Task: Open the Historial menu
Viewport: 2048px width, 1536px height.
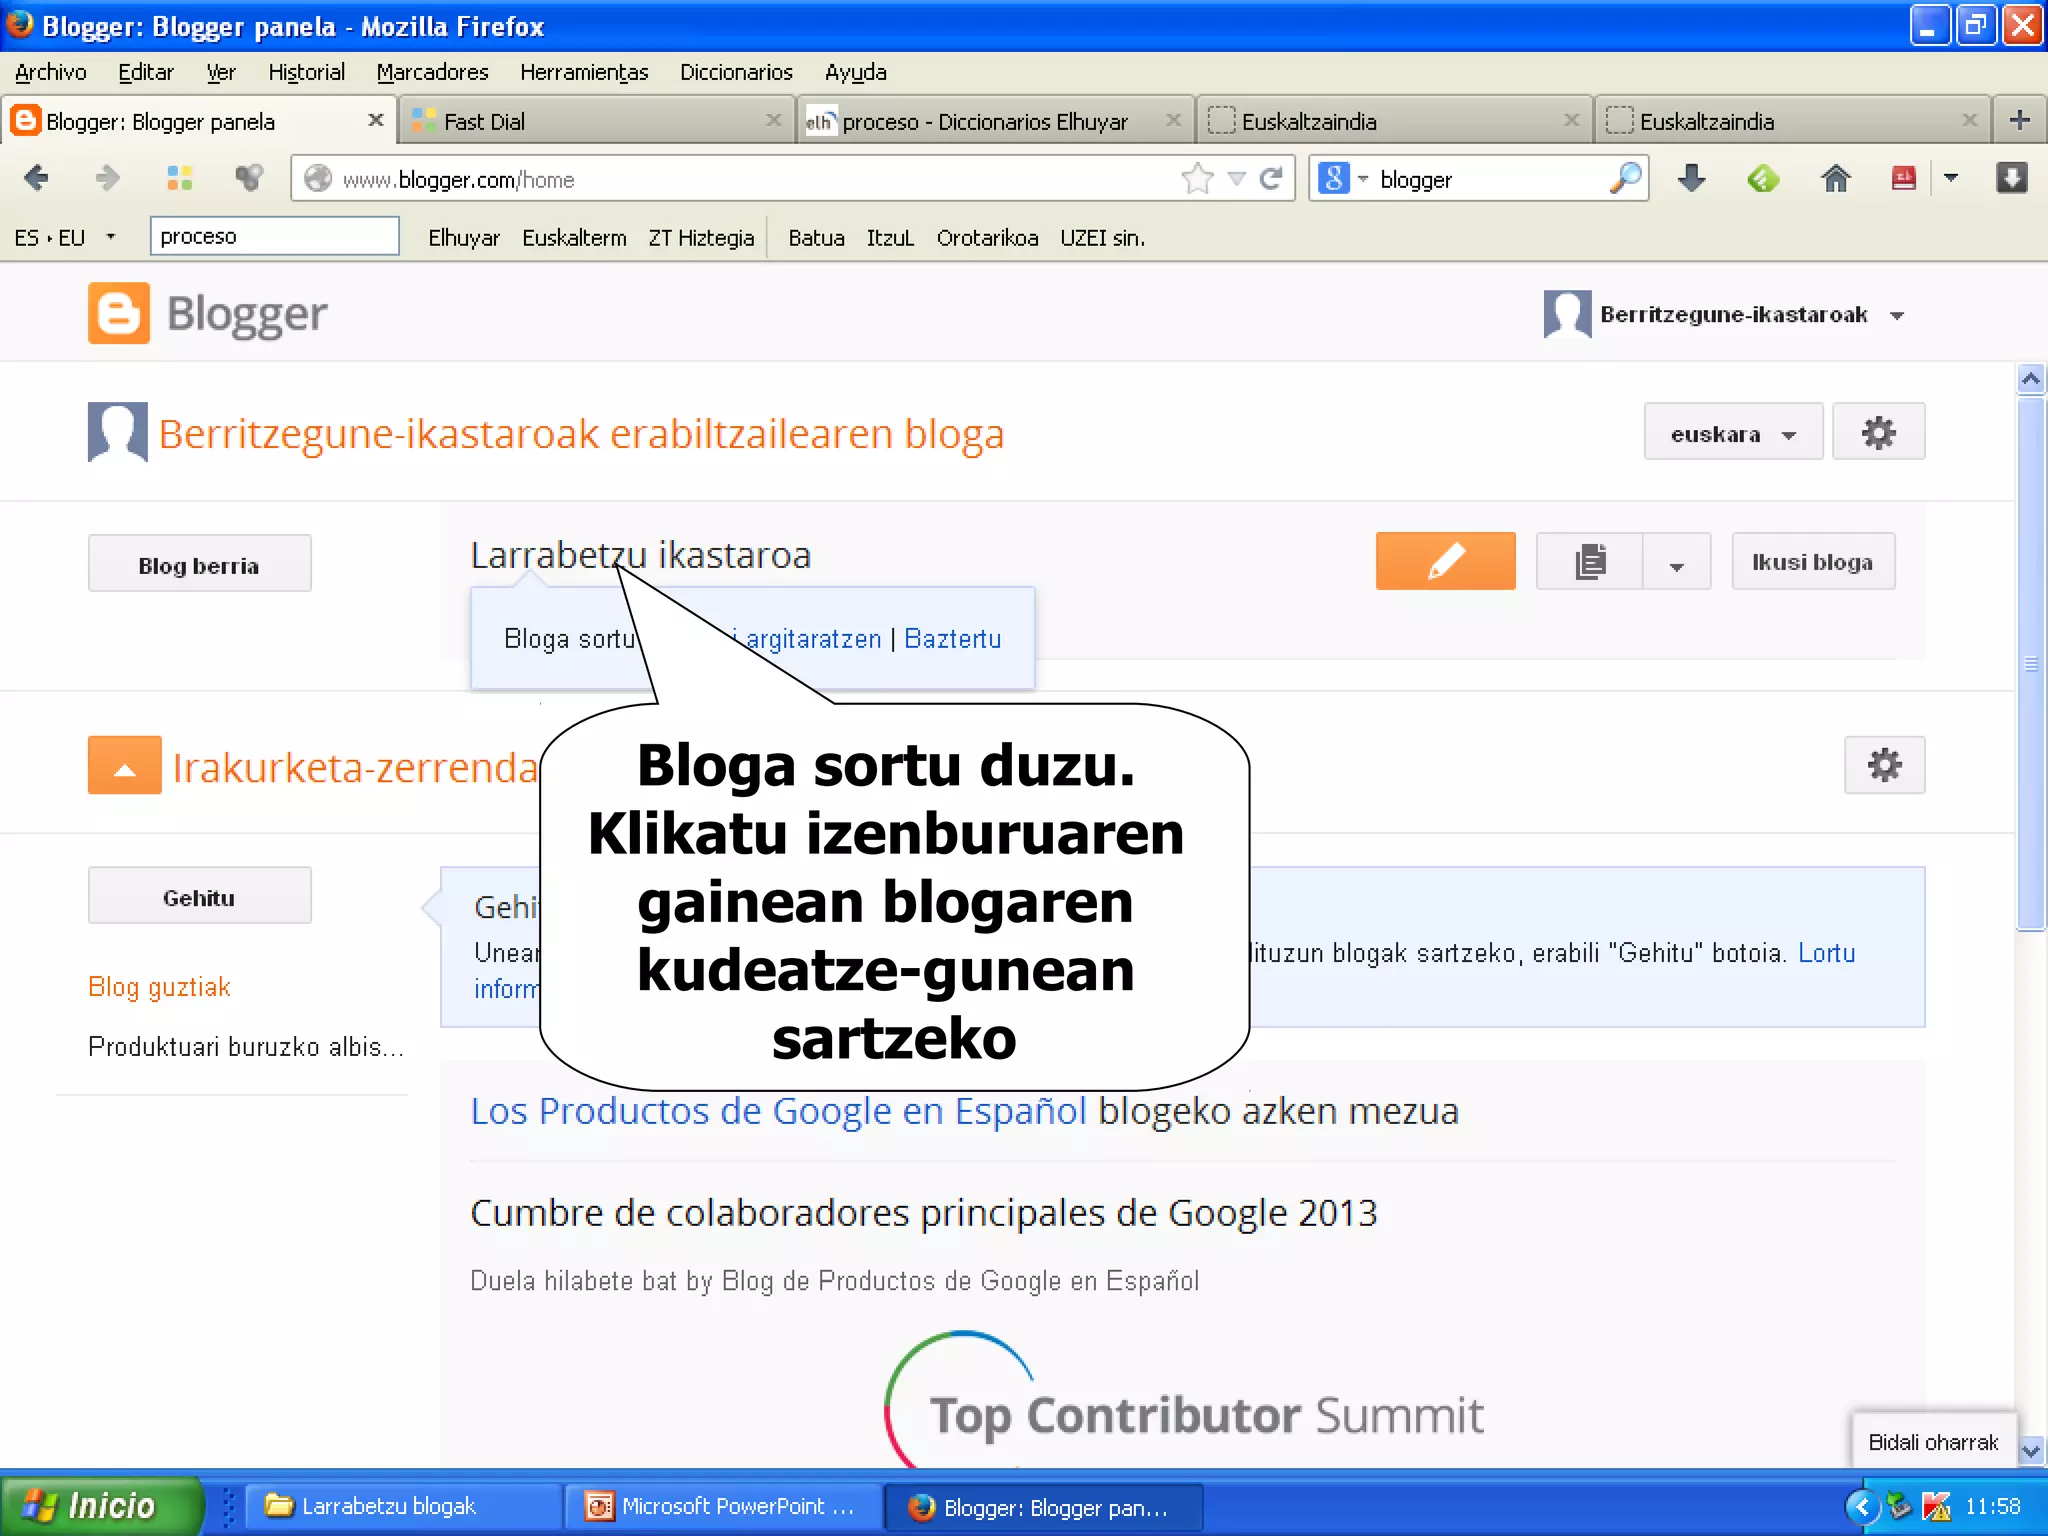Action: click(306, 72)
